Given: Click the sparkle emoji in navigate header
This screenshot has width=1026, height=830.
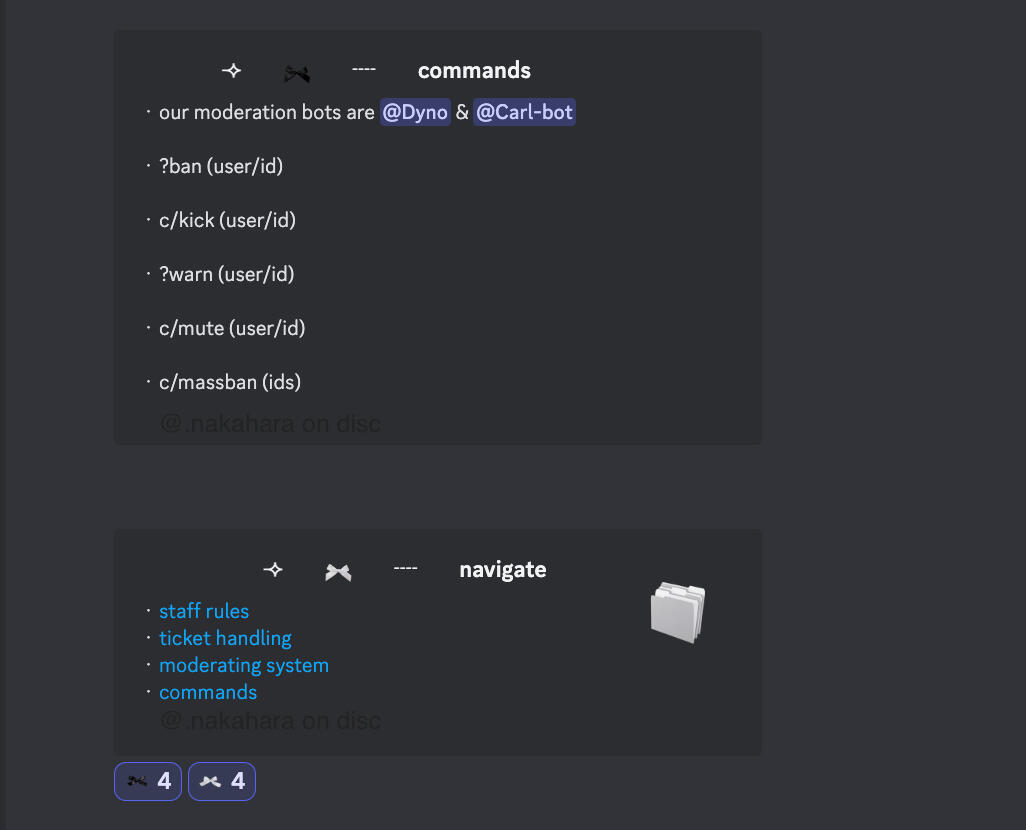Looking at the screenshot, I should (x=273, y=570).
